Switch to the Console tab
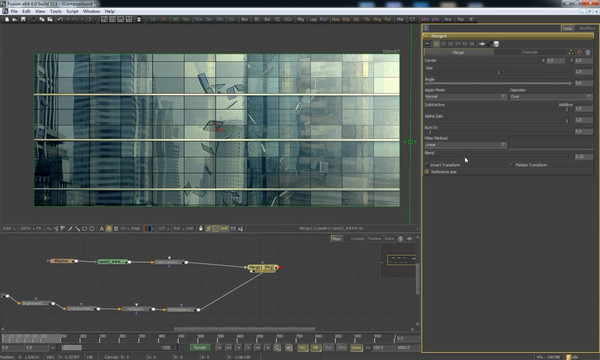 tap(357, 239)
